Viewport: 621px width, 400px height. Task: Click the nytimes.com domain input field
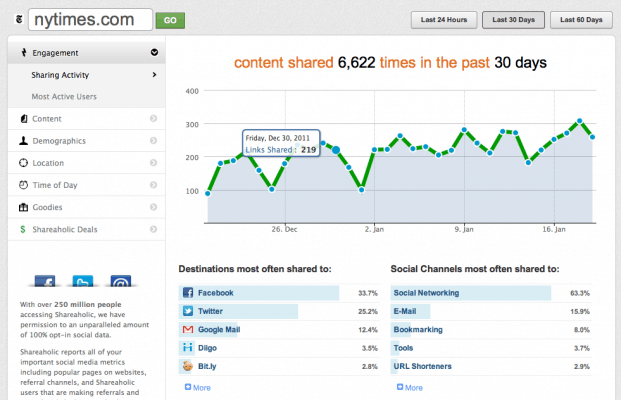[x=90, y=19]
